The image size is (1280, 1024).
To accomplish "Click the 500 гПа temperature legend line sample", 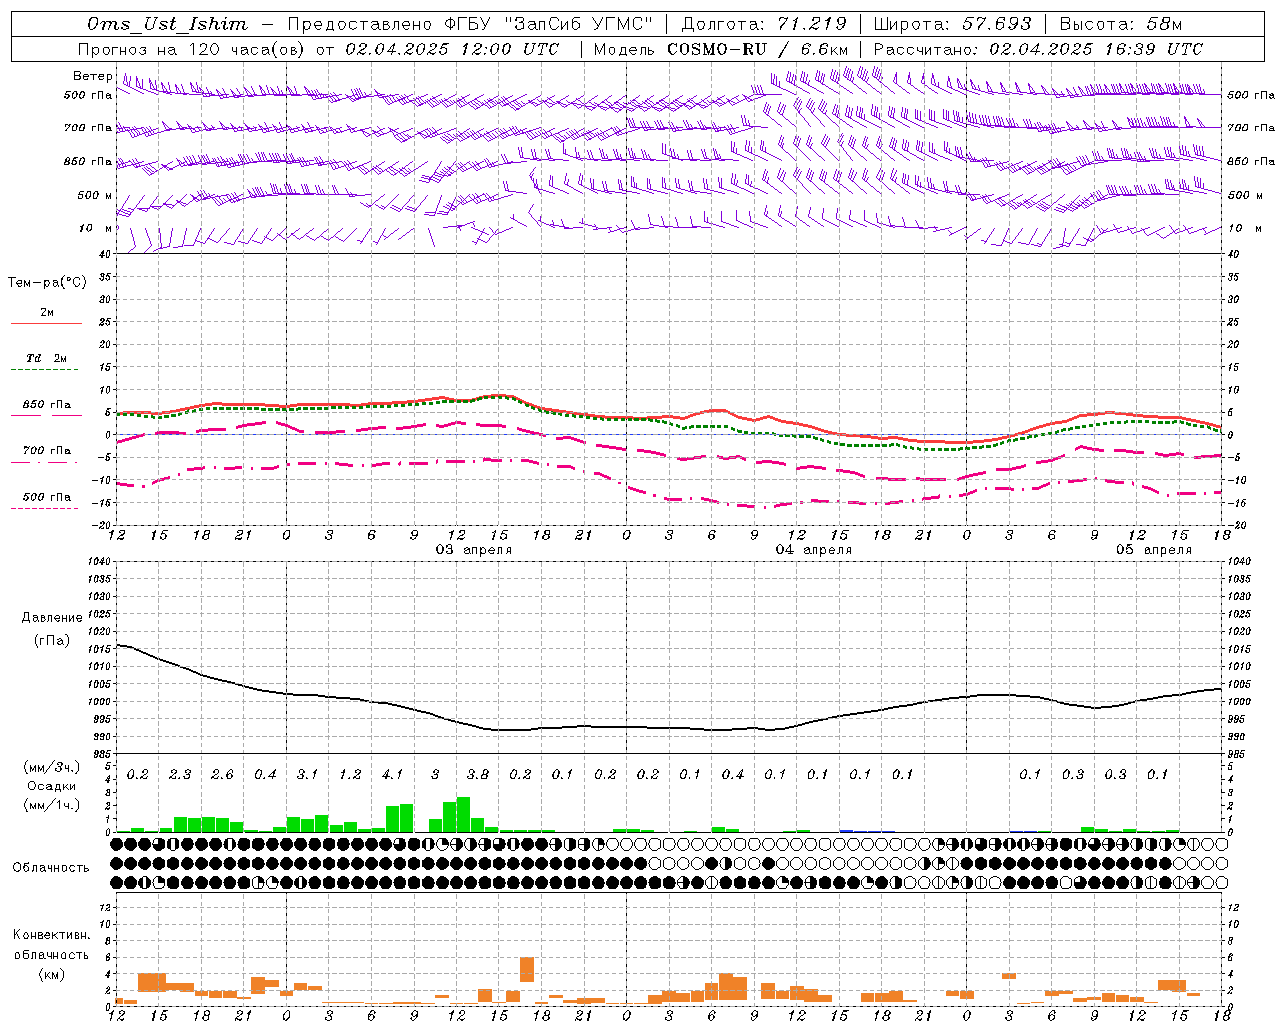I will point(46,509).
